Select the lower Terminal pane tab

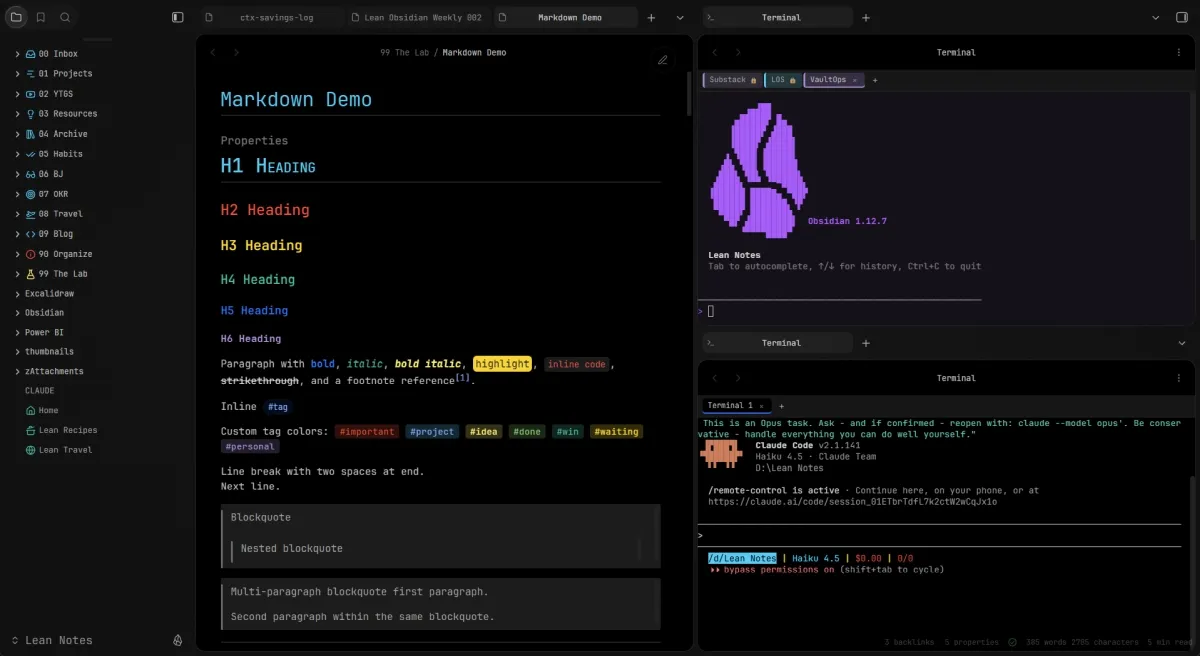click(x=777, y=343)
